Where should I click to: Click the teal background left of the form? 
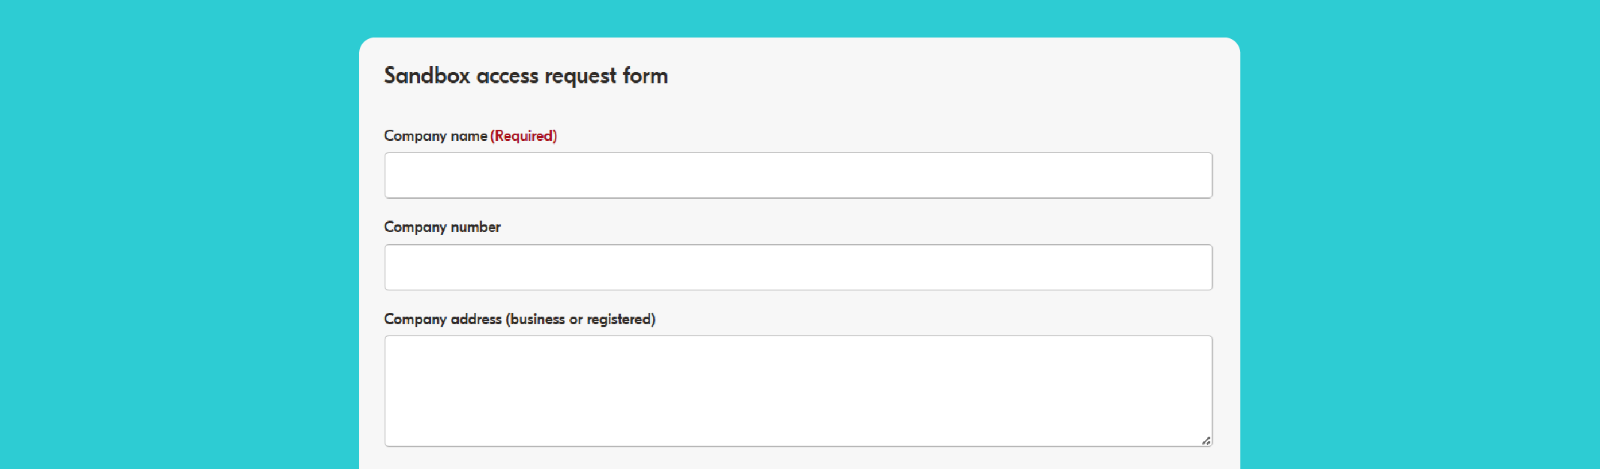[180, 250]
